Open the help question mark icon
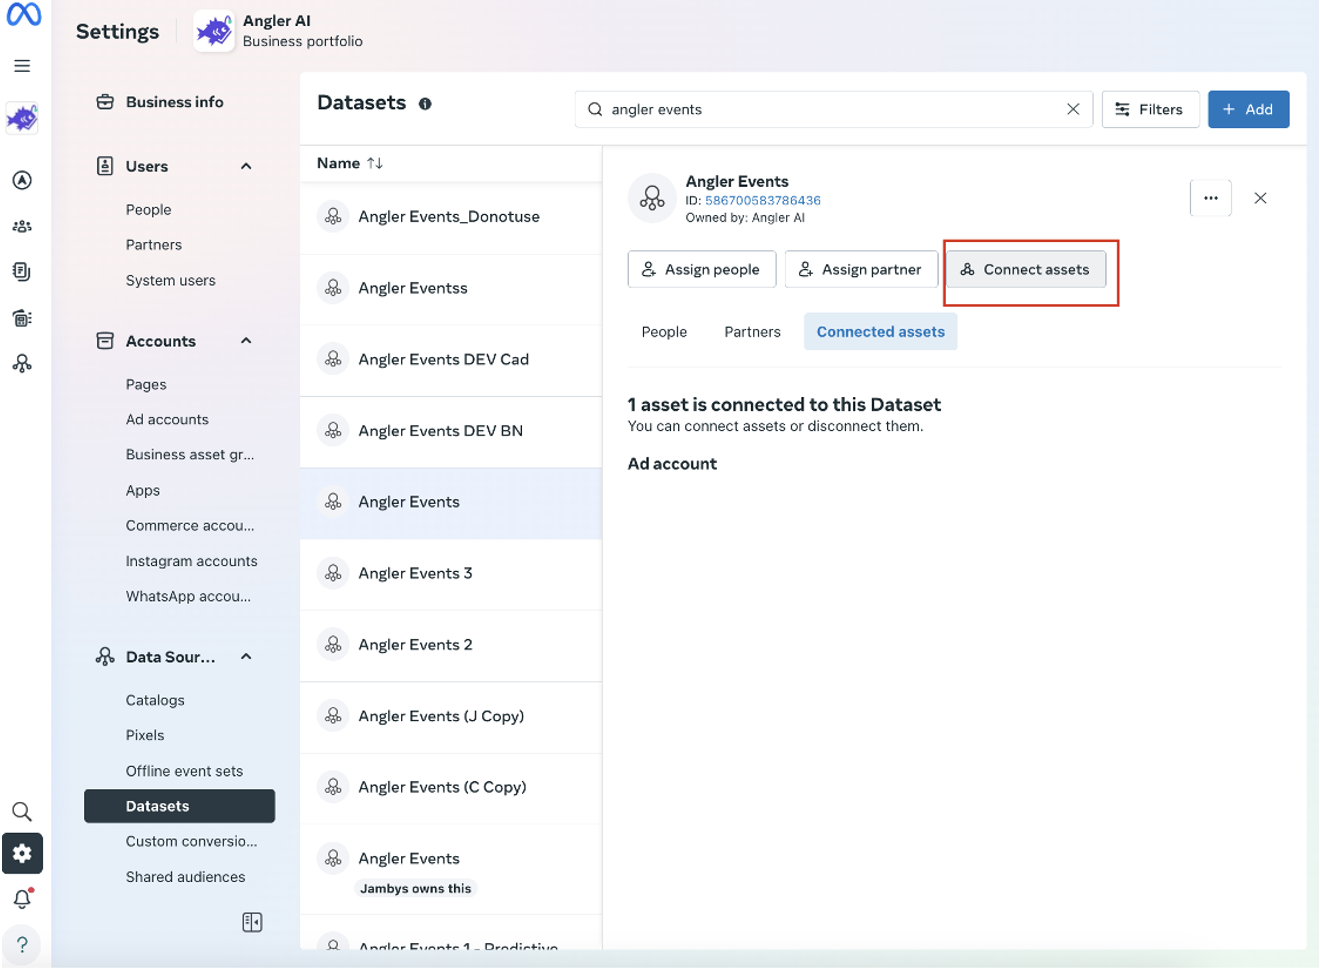This screenshot has width=1320, height=968. click(22, 945)
